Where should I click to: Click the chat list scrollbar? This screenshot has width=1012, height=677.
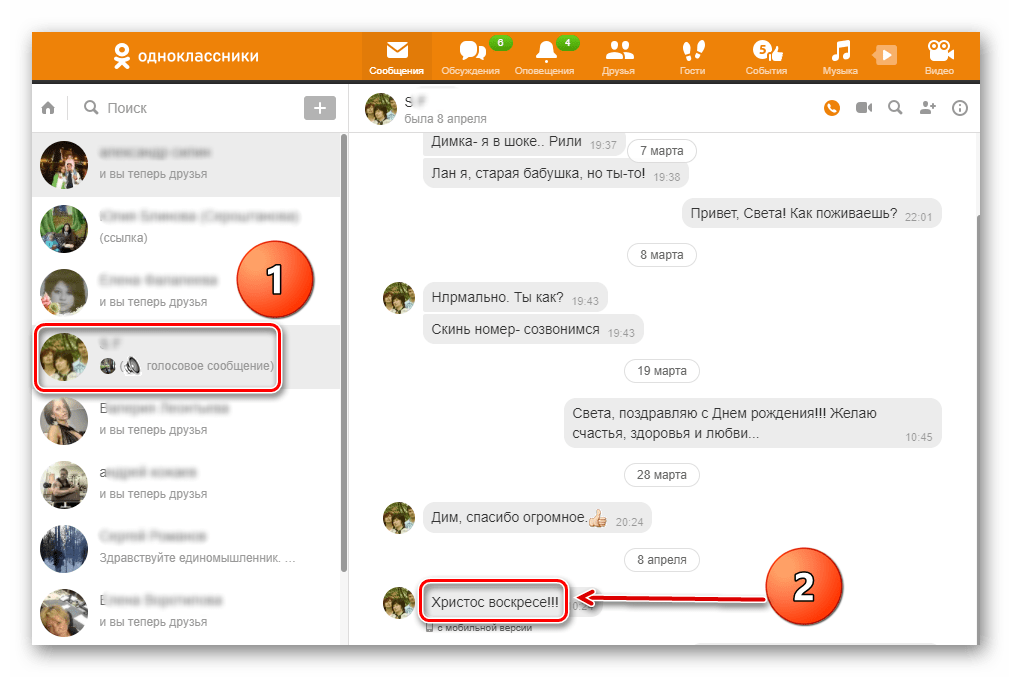coord(344,352)
